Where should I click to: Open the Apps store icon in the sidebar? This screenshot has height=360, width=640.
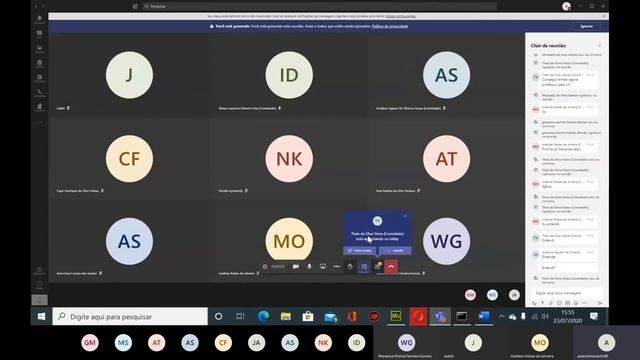pyautogui.click(x=40, y=270)
